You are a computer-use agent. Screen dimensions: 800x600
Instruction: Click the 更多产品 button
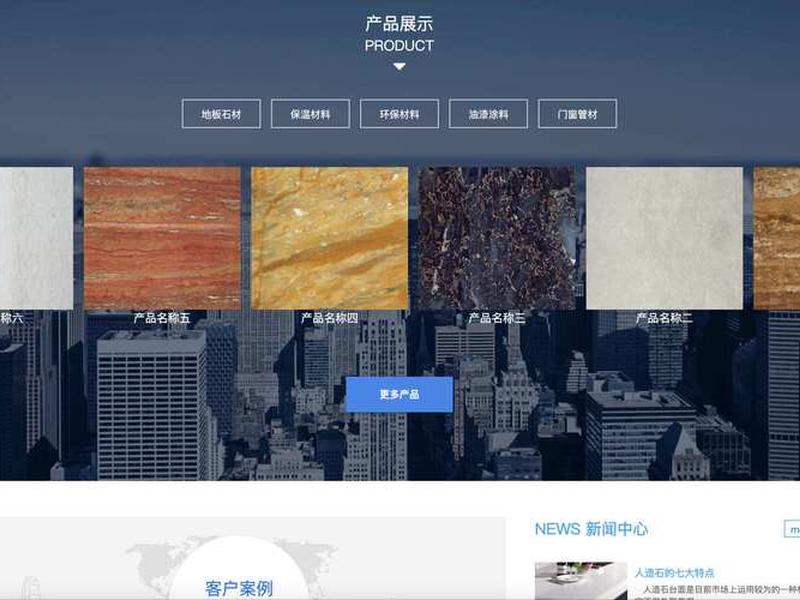point(399,394)
